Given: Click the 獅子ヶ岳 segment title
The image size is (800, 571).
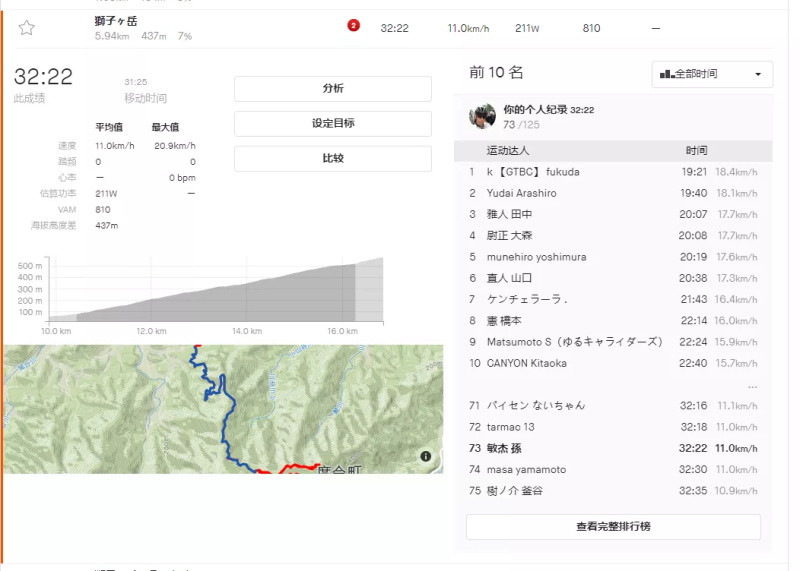Looking at the screenshot, I should [x=115, y=20].
